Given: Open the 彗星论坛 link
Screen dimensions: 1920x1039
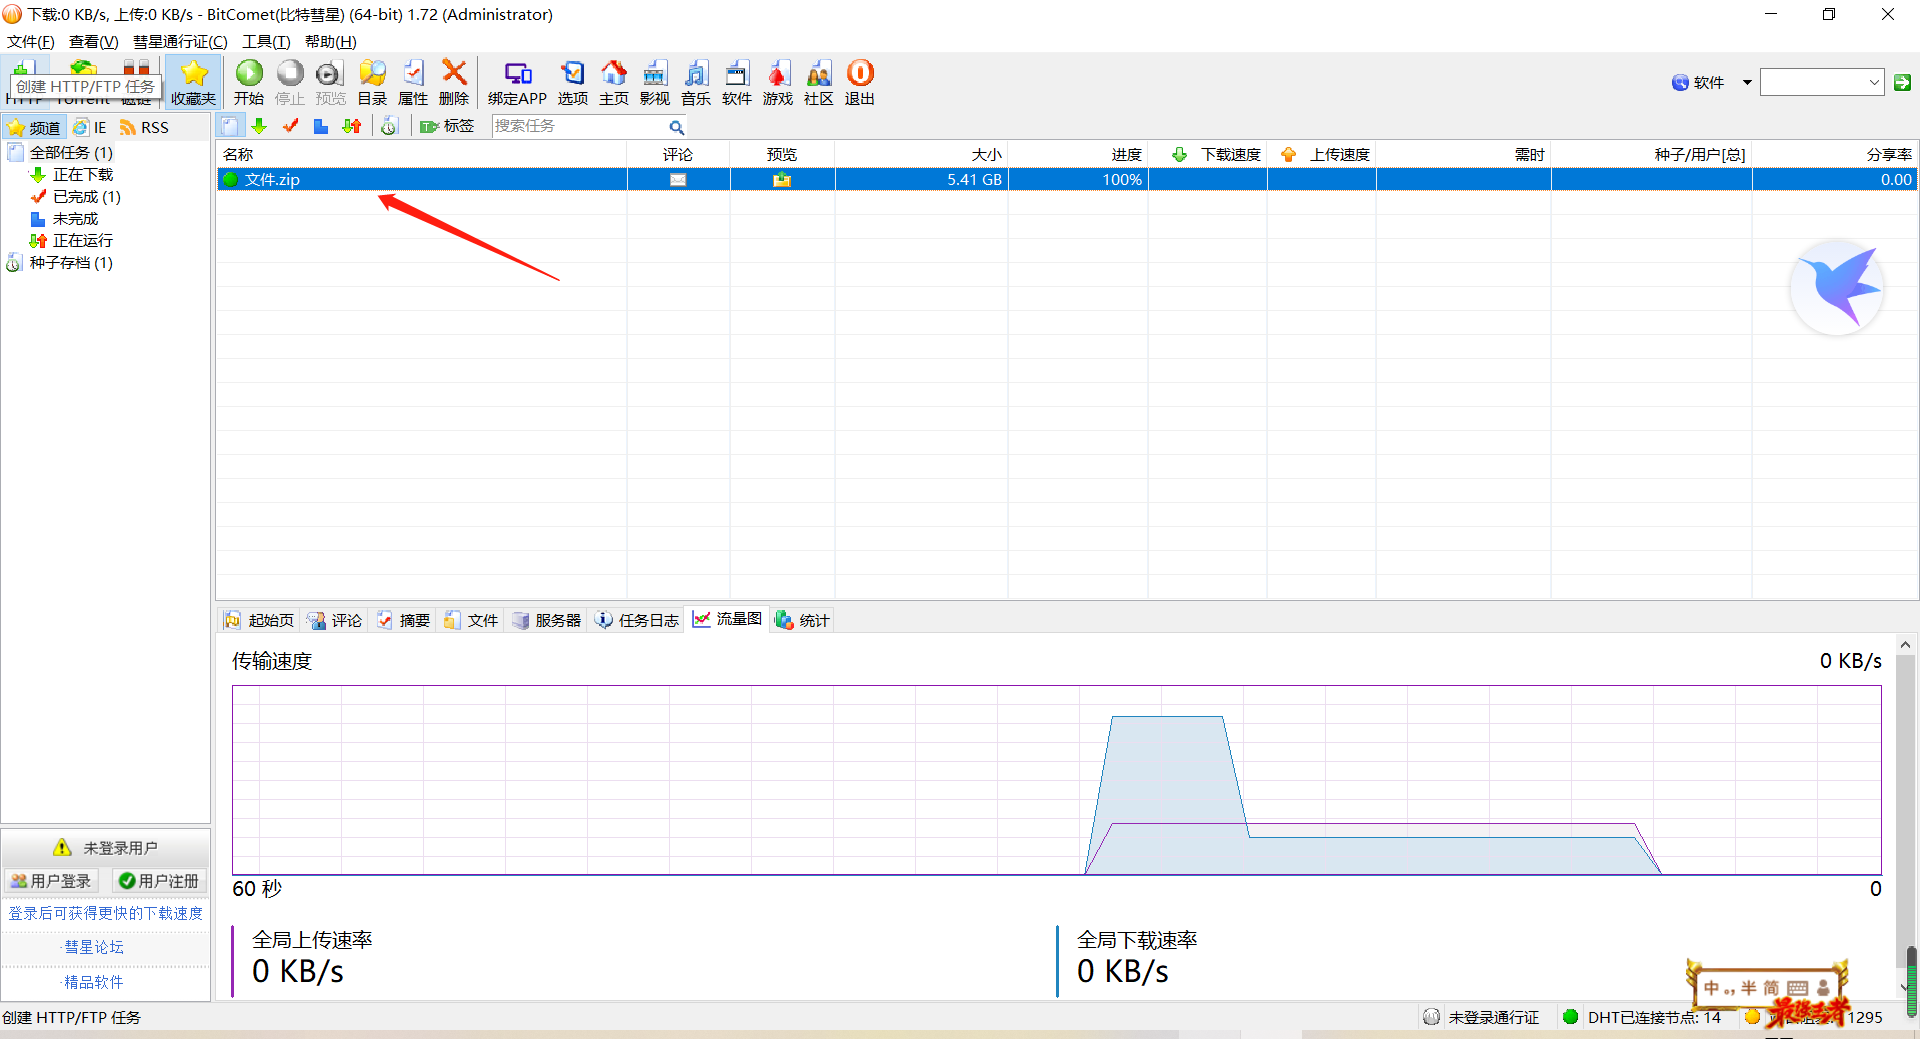Looking at the screenshot, I should (x=93, y=947).
